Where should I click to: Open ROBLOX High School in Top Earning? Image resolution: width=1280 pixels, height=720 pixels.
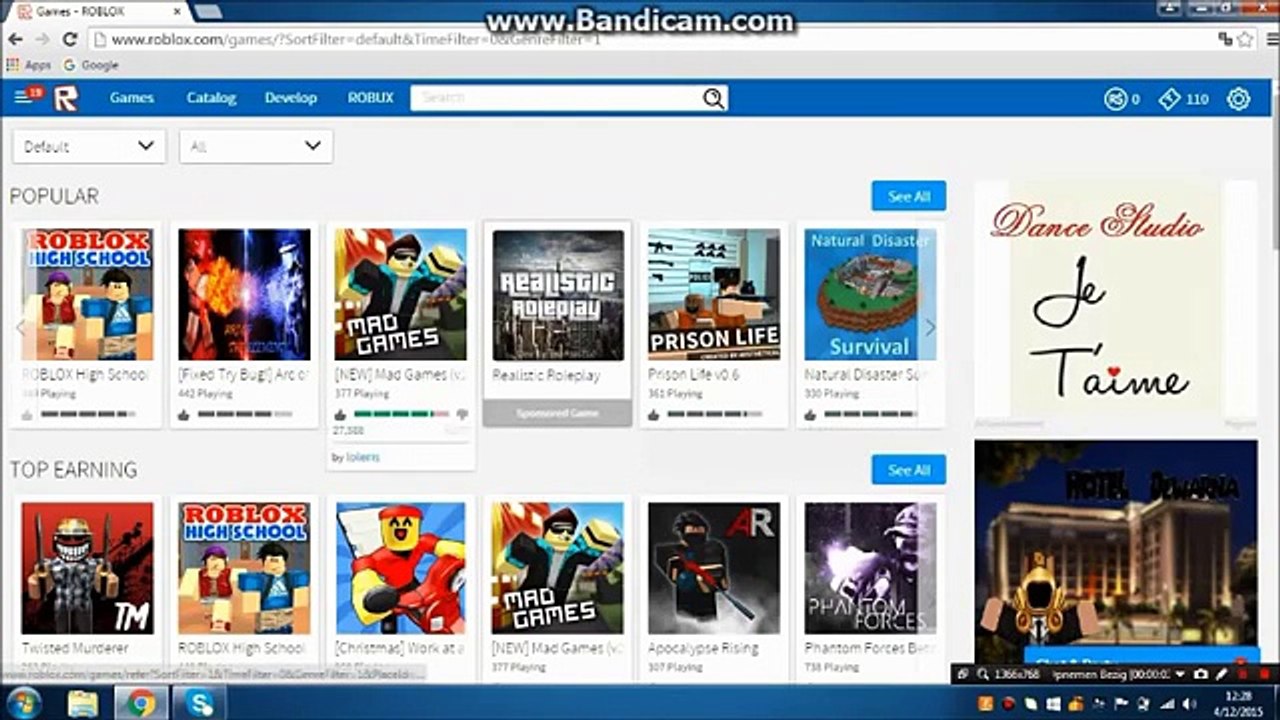click(244, 568)
